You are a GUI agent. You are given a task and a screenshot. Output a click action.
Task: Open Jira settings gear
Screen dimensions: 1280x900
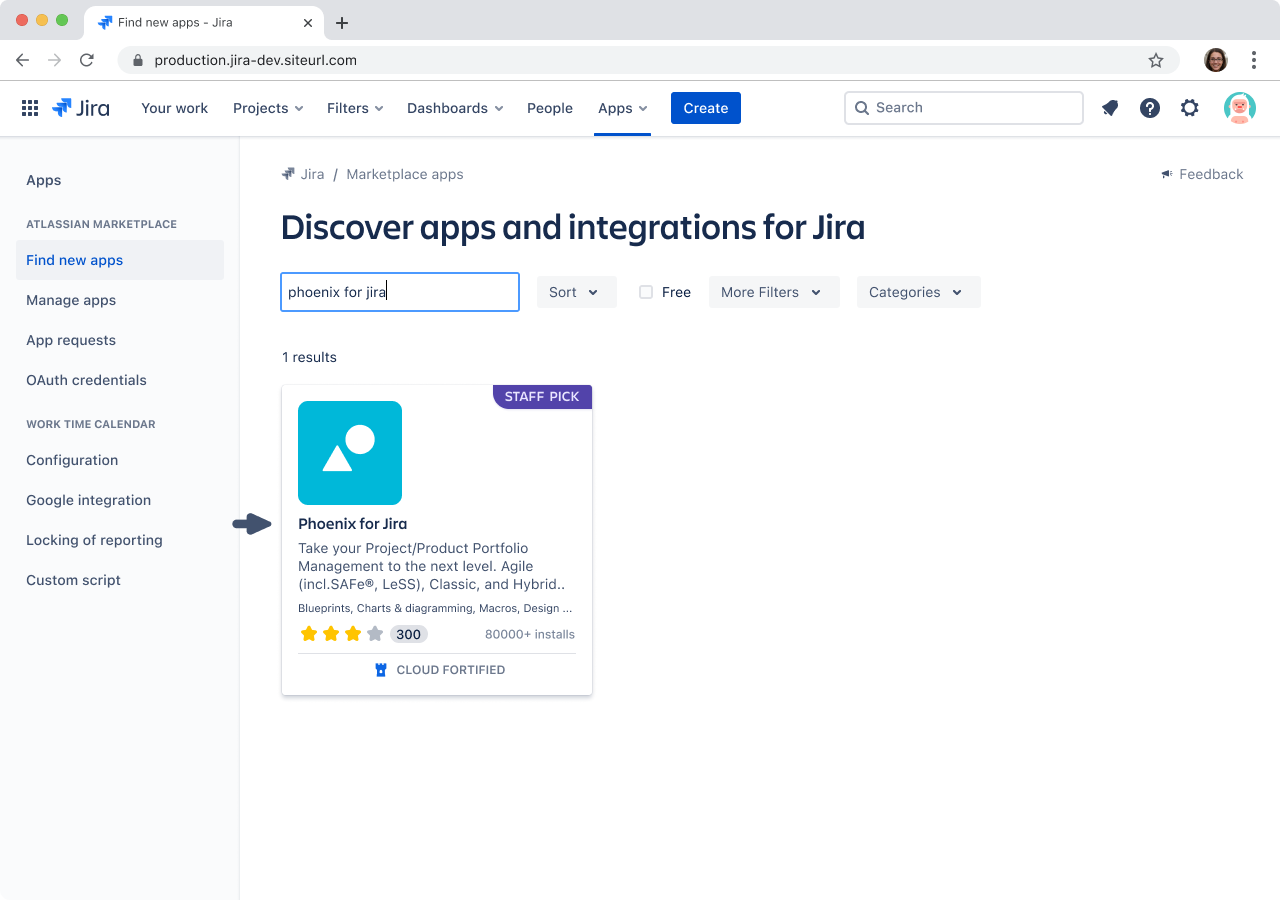tap(1189, 107)
